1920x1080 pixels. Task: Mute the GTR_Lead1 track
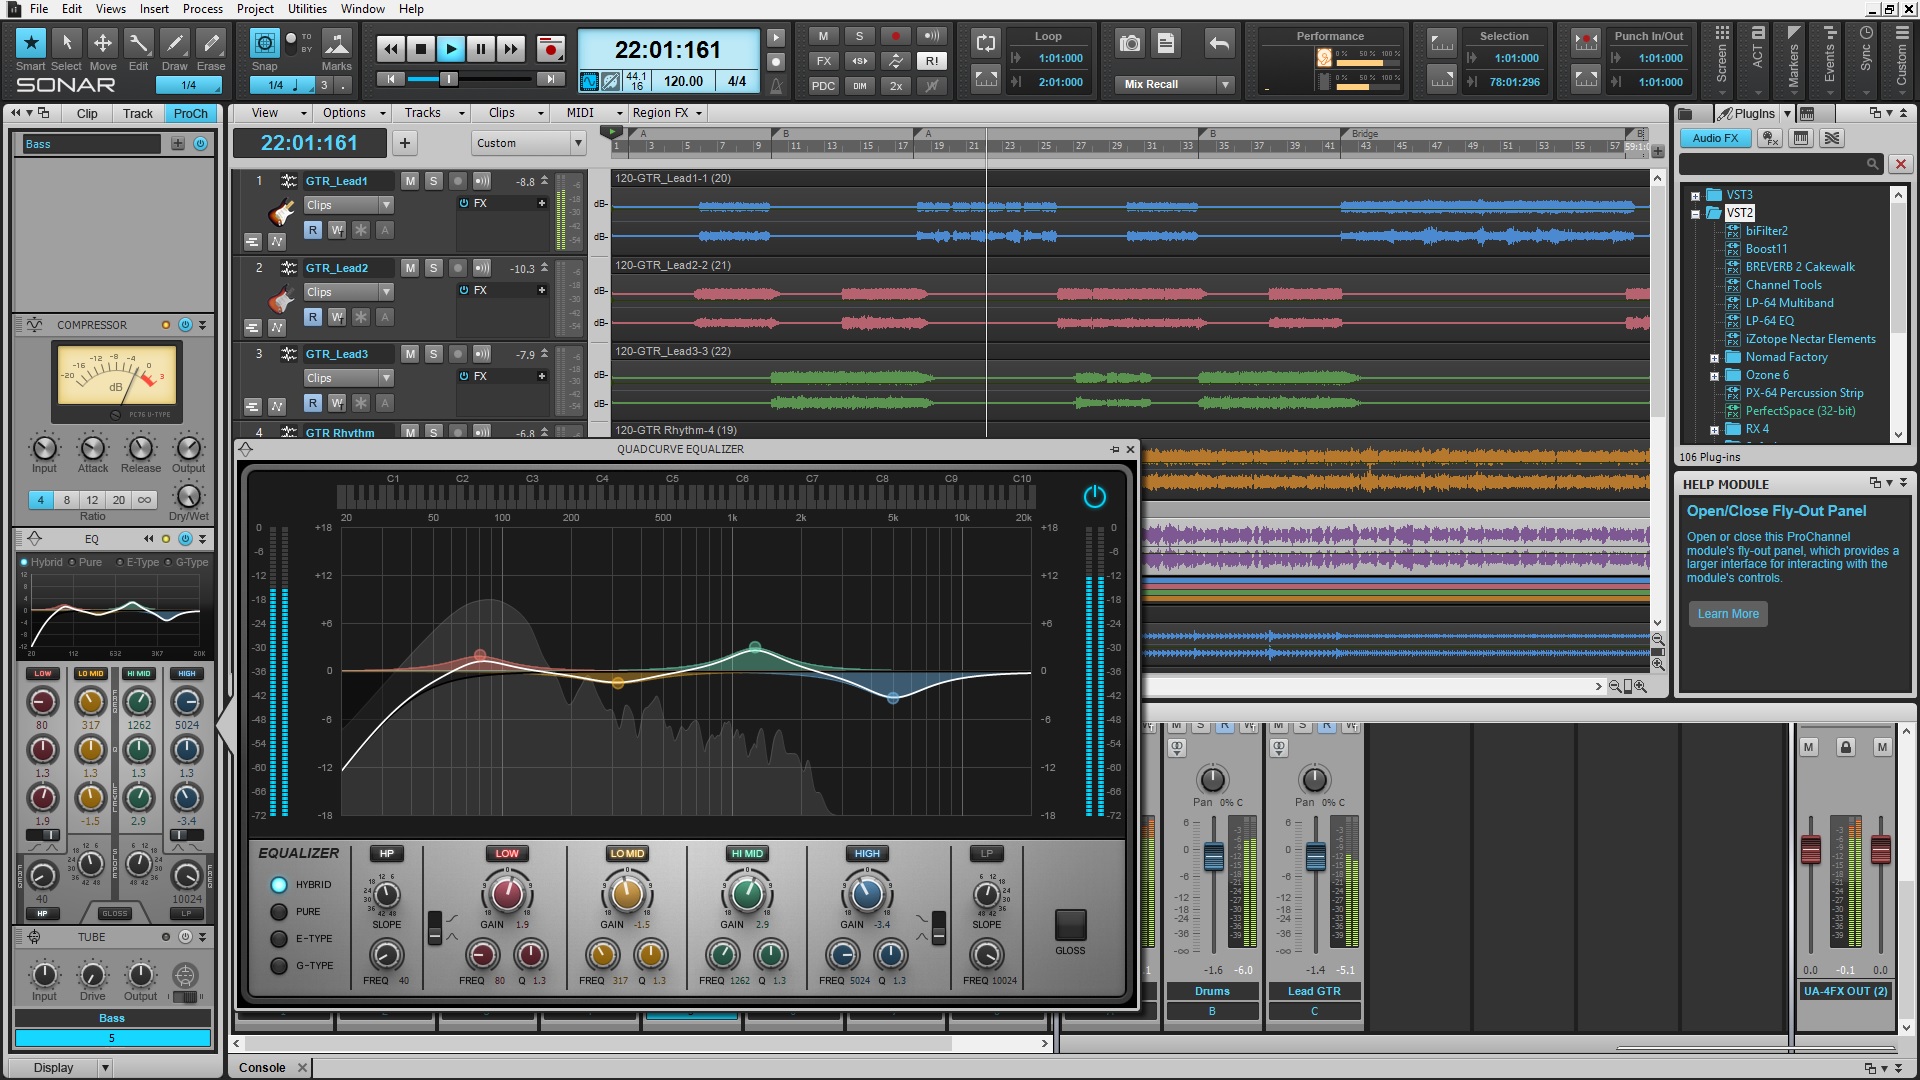(409, 181)
